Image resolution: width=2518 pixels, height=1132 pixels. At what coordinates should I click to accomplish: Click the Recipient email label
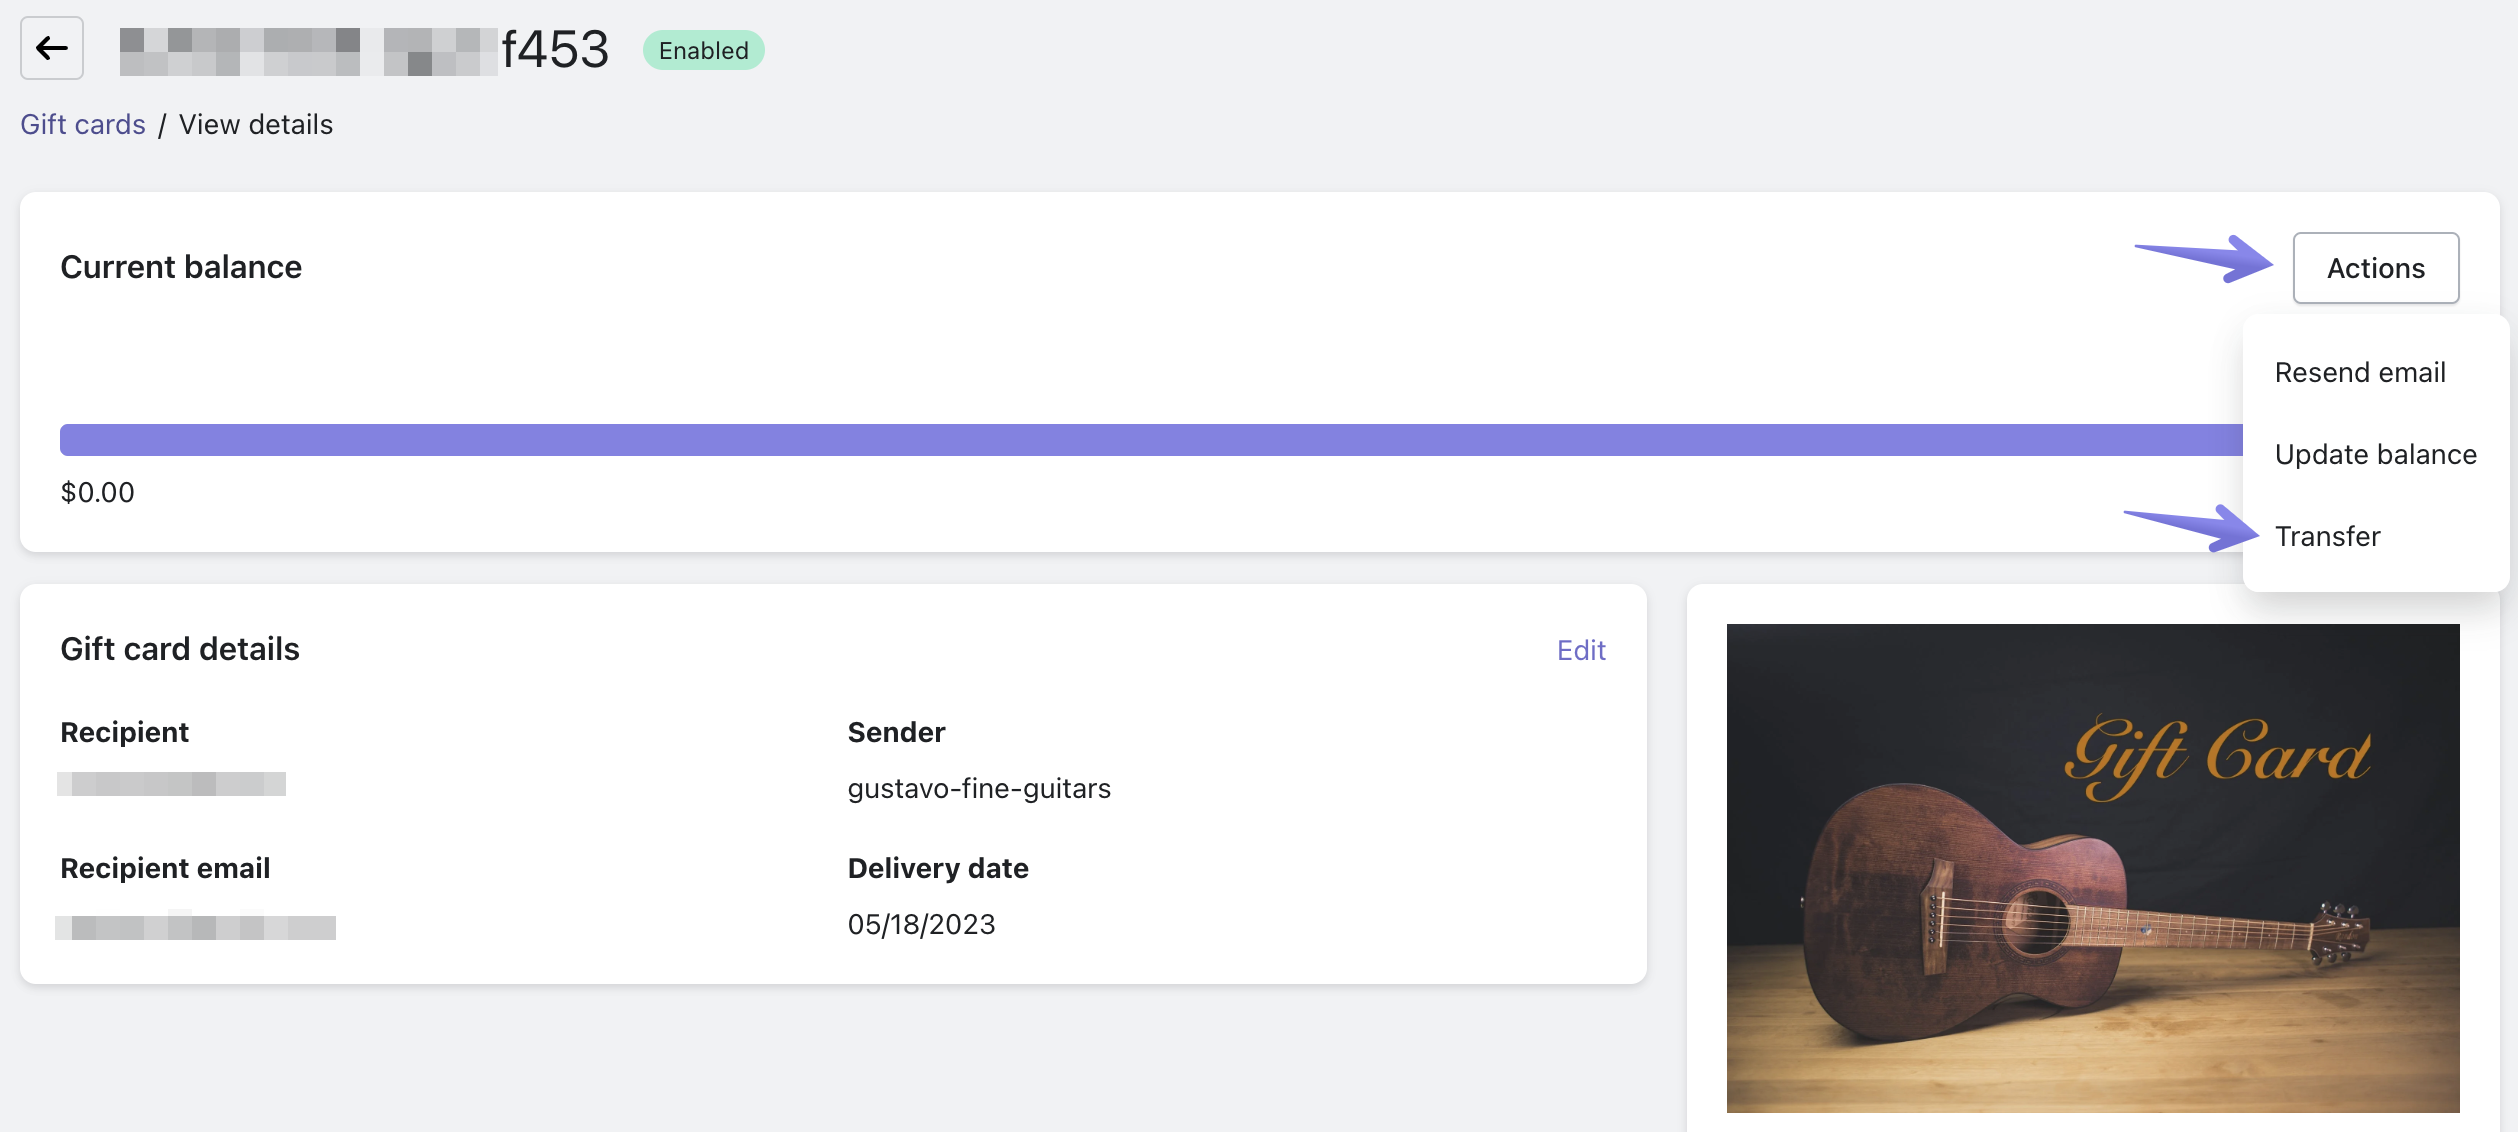pyautogui.click(x=165, y=868)
